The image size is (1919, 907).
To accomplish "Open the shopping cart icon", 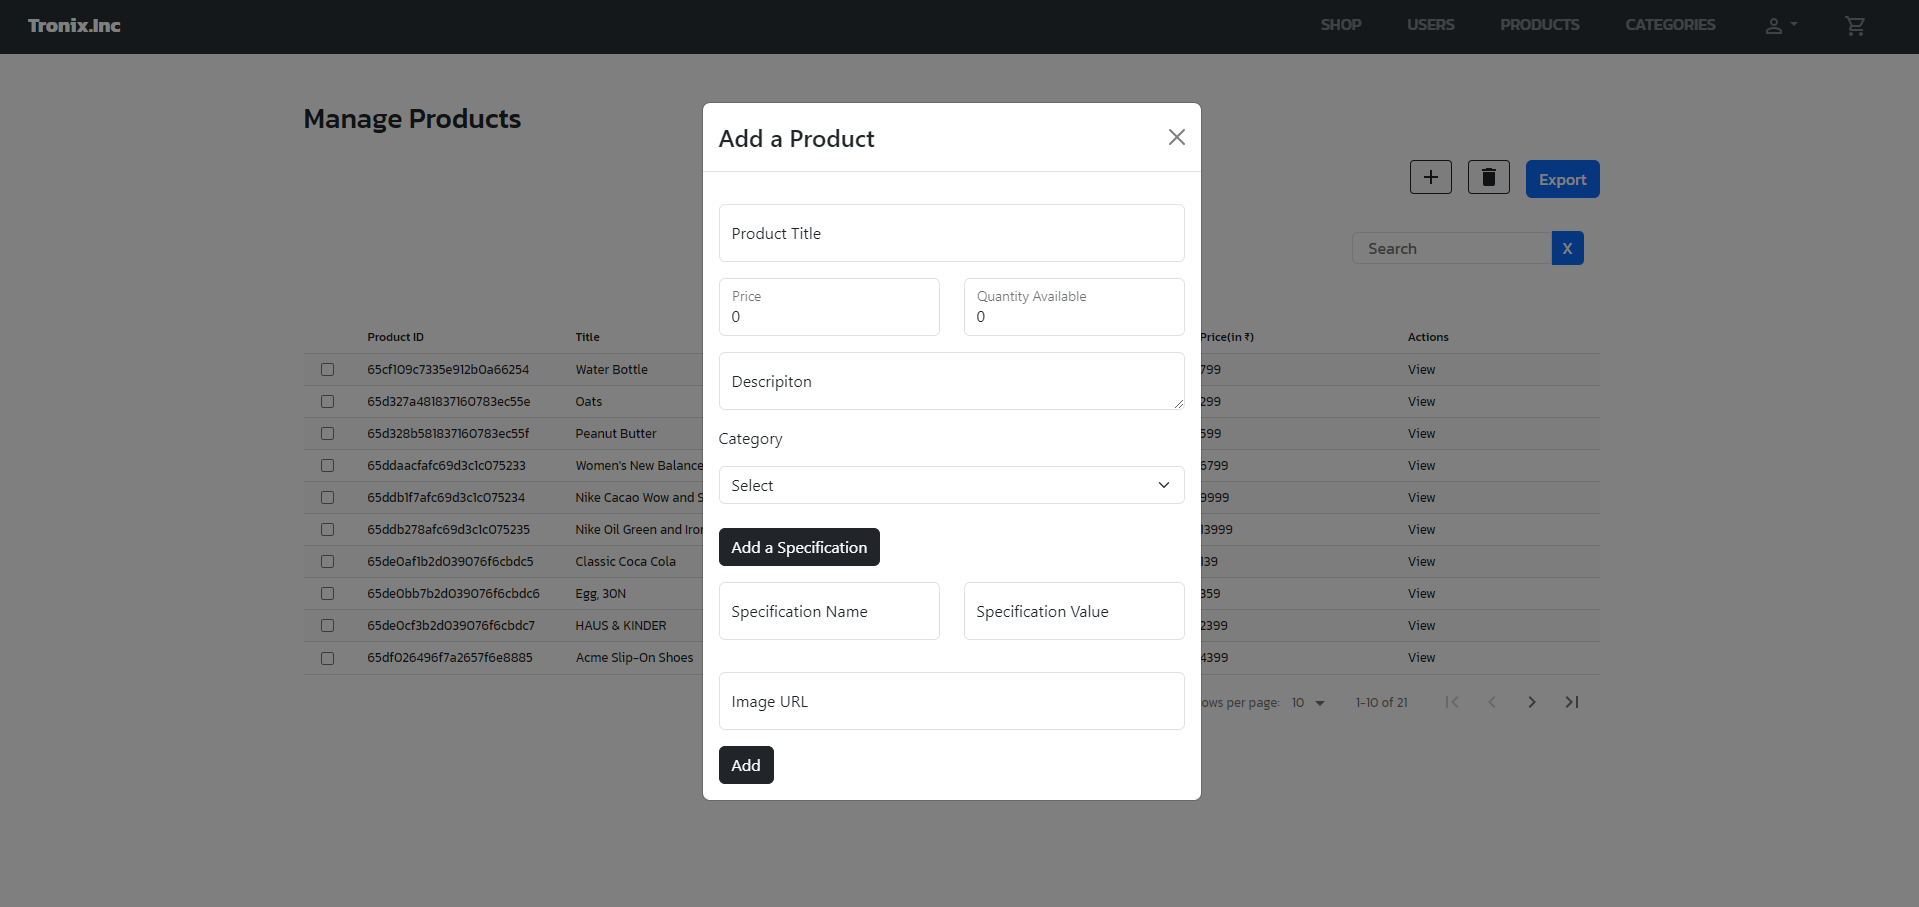I will 1855,26.
